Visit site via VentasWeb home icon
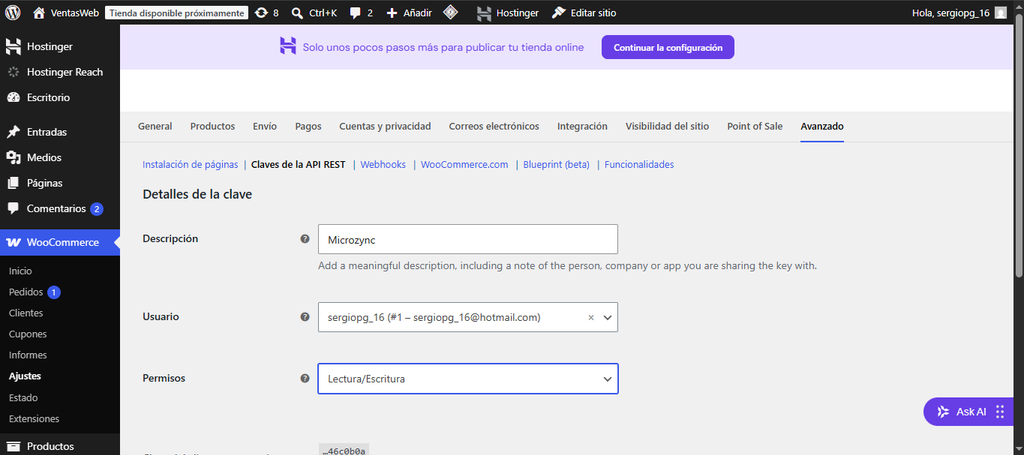1024x455 pixels. 39,12
